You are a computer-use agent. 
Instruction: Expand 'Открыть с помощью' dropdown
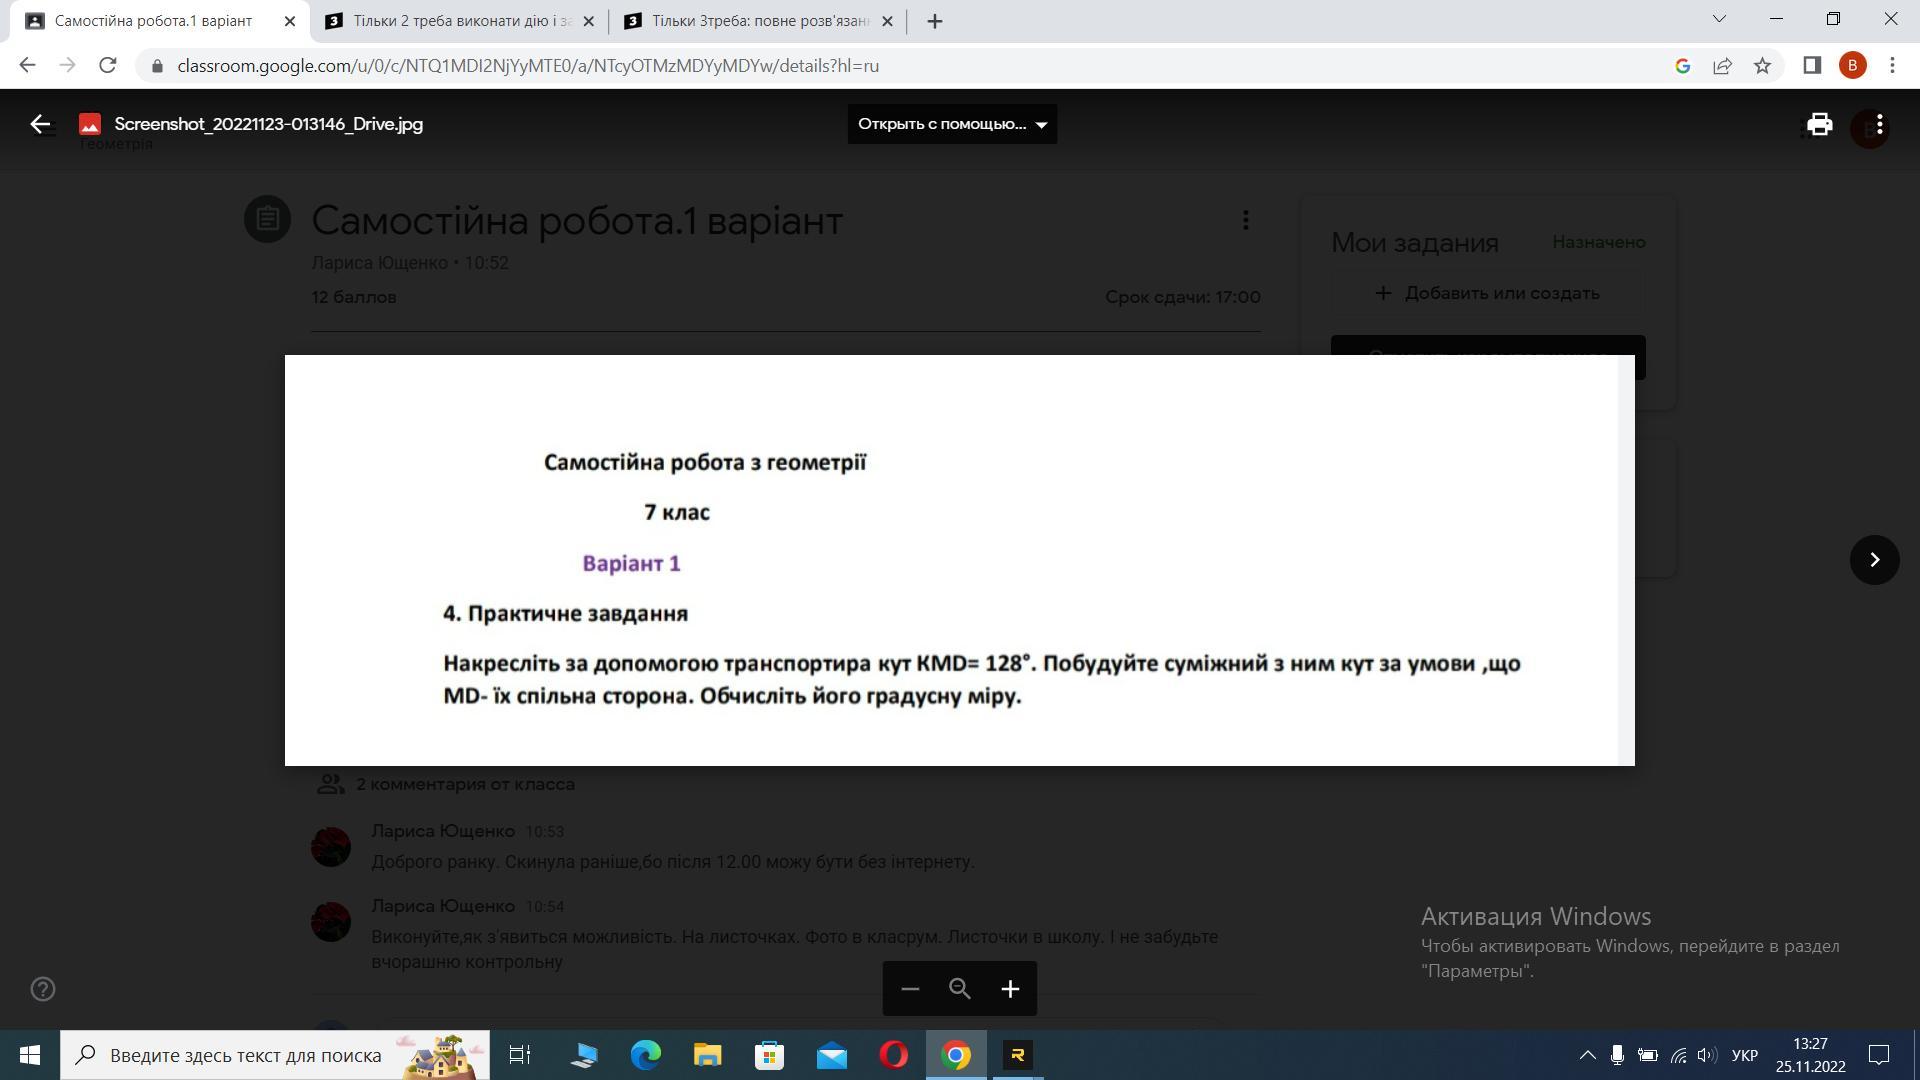(952, 124)
